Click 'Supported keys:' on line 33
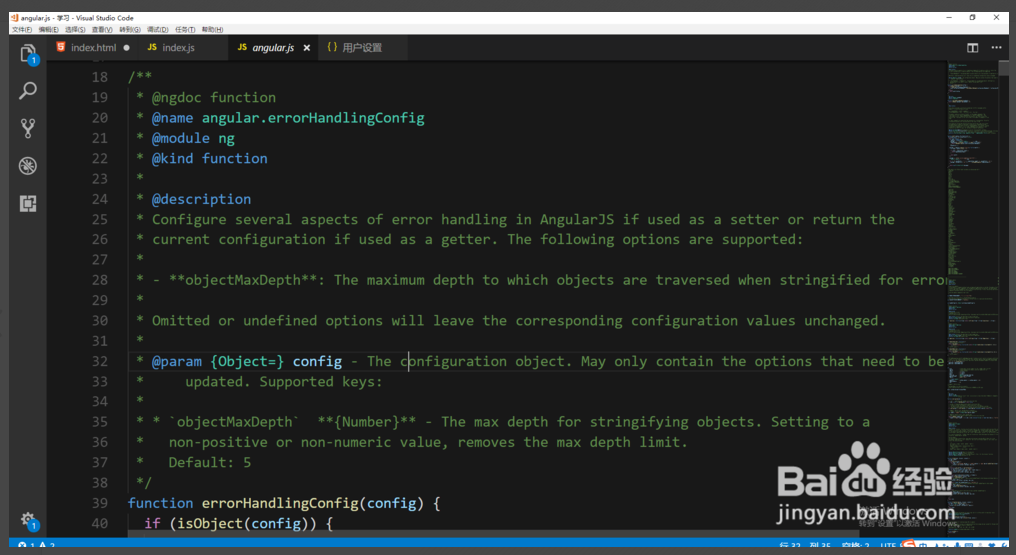The width and height of the screenshot is (1016, 555). click(x=321, y=381)
